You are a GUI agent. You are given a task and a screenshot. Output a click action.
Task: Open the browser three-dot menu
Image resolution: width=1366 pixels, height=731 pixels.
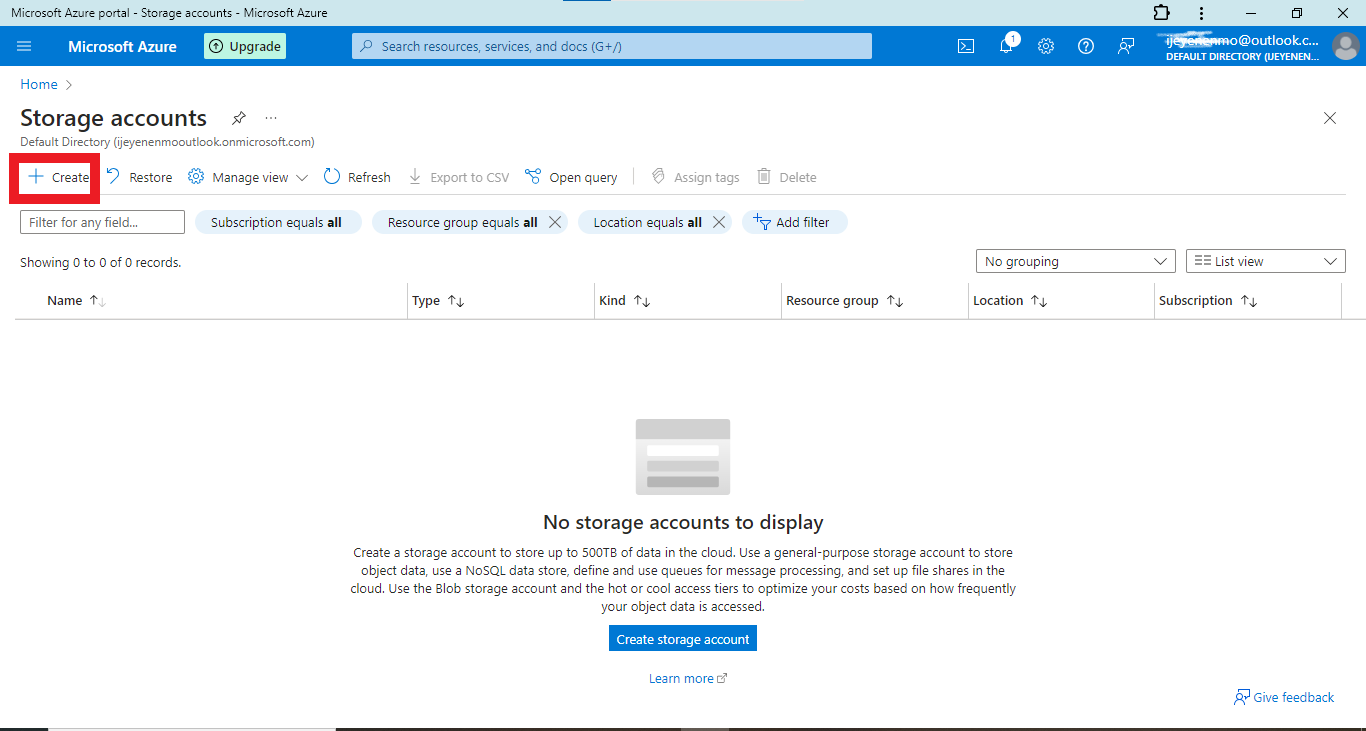(1201, 13)
